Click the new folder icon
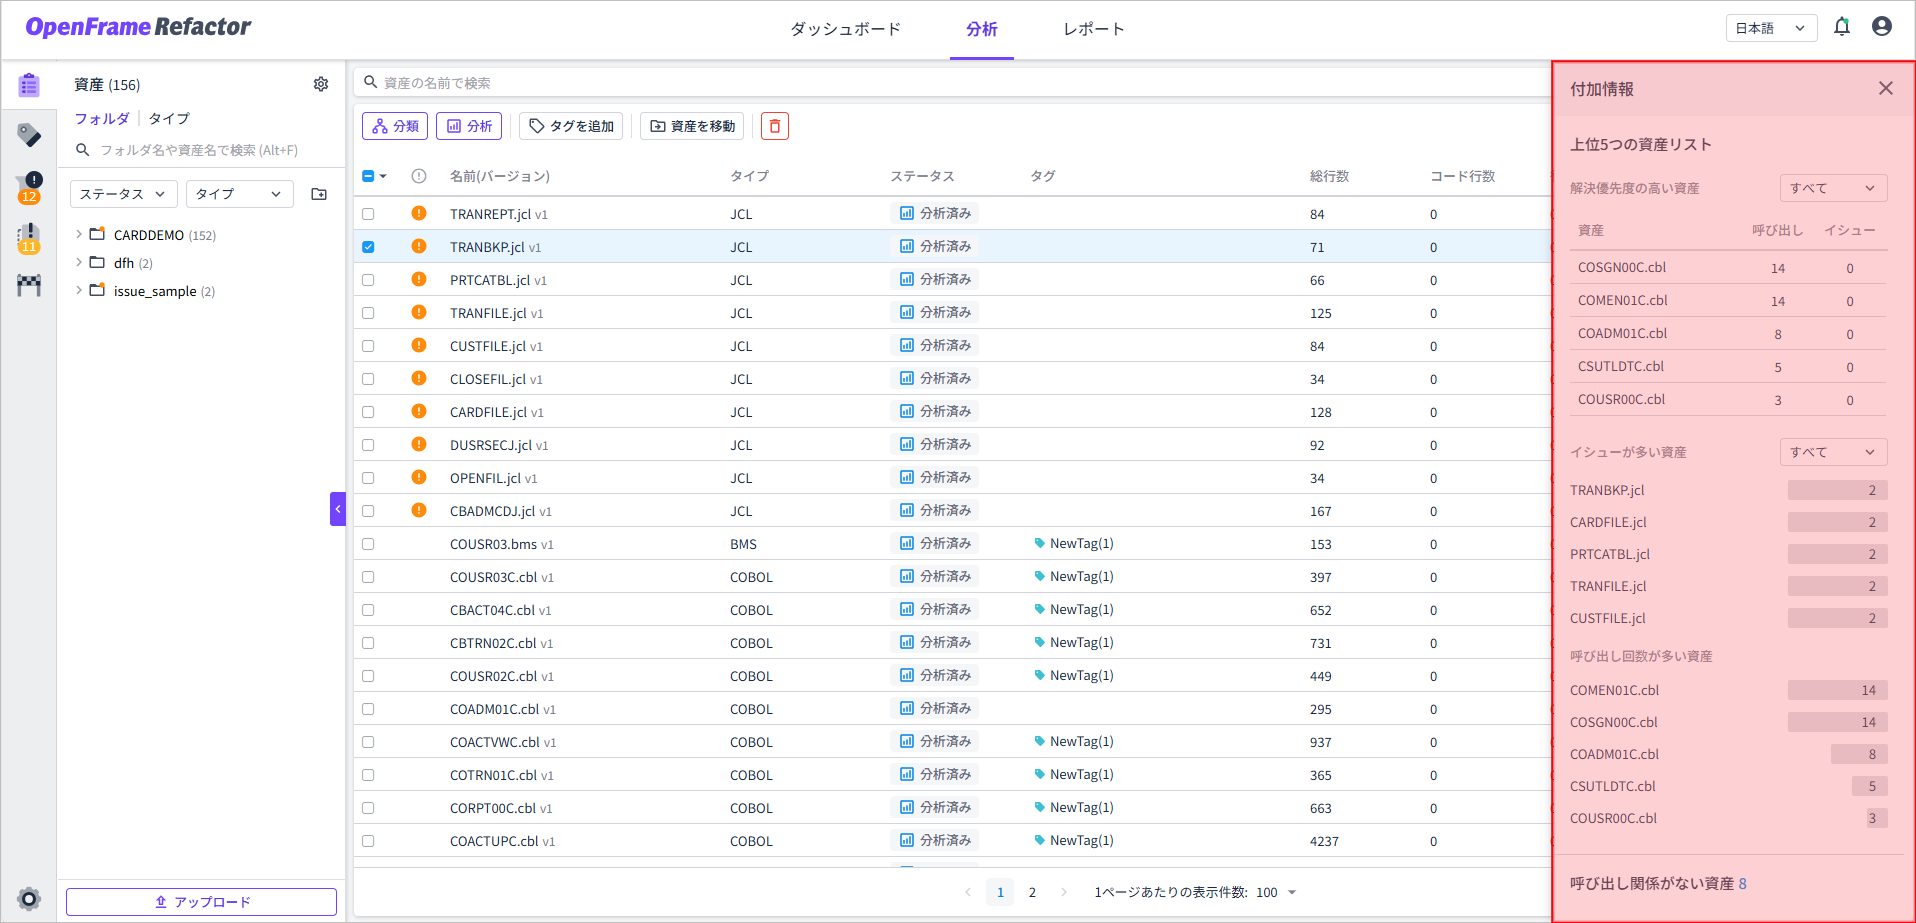 pos(319,194)
